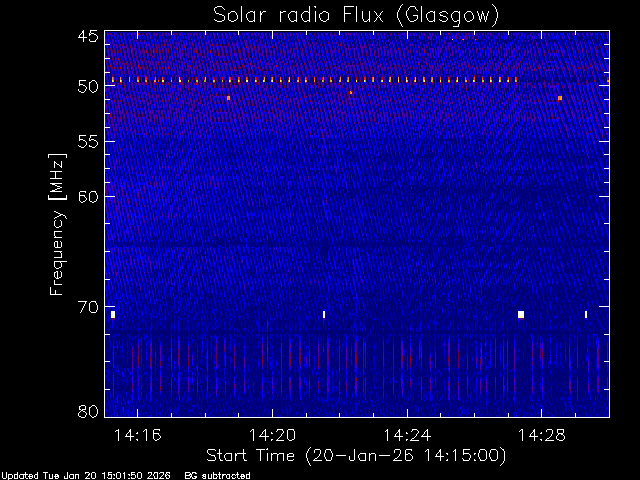Image resolution: width=640 pixels, height=480 pixels.
Task: Click the 'Frequency [MHz]' axis label
Action: point(57,224)
